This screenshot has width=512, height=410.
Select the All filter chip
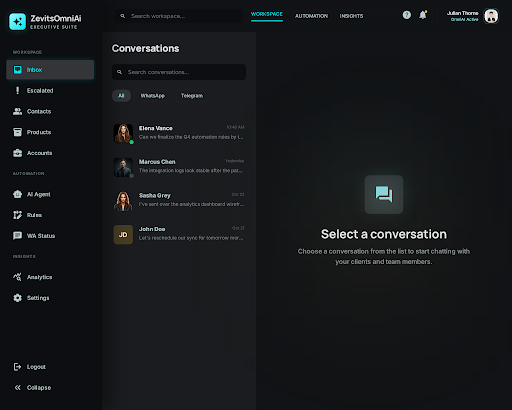click(x=121, y=96)
